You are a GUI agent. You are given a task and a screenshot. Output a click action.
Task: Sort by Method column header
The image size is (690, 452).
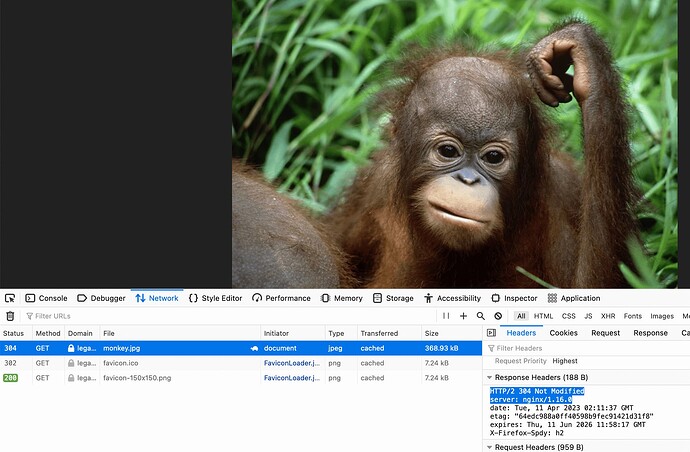[48, 333]
